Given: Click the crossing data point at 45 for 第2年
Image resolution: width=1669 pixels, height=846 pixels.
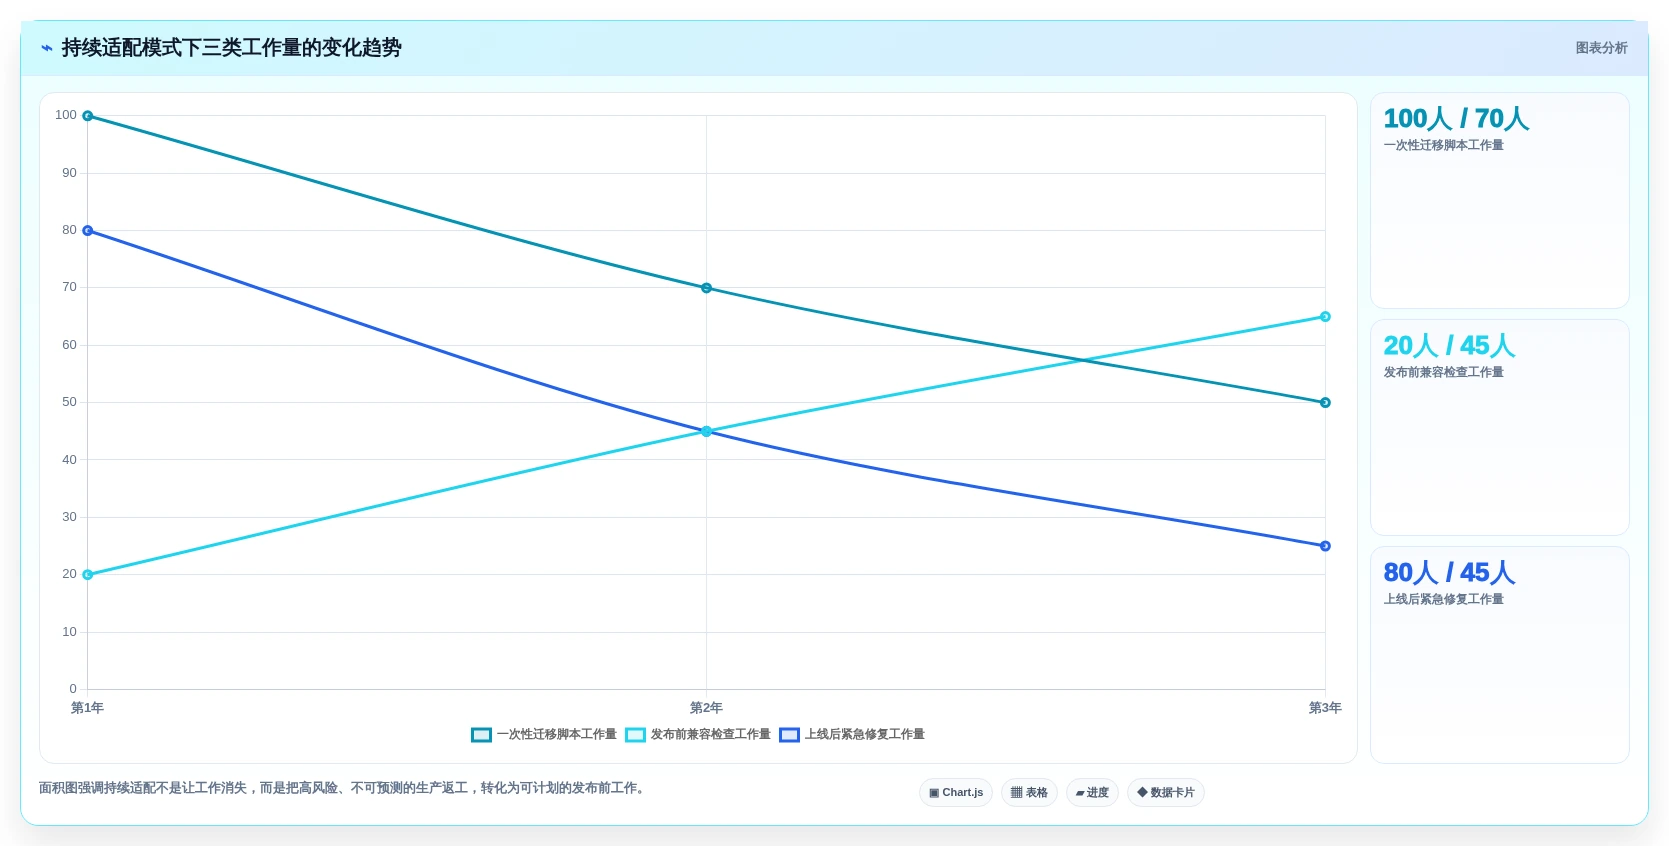Looking at the screenshot, I should click(706, 431).
